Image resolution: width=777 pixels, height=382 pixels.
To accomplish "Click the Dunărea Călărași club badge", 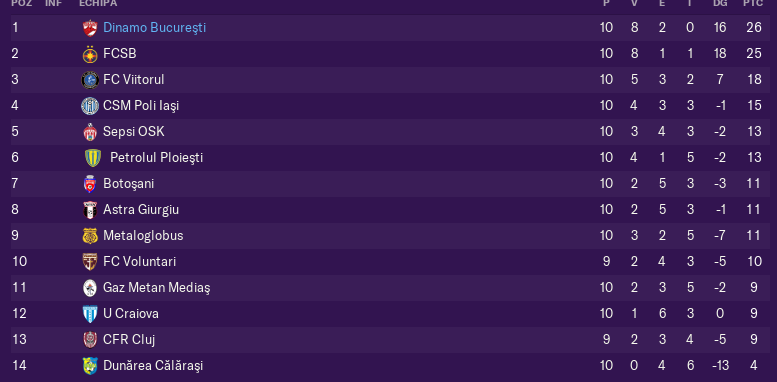I will 90,366.
